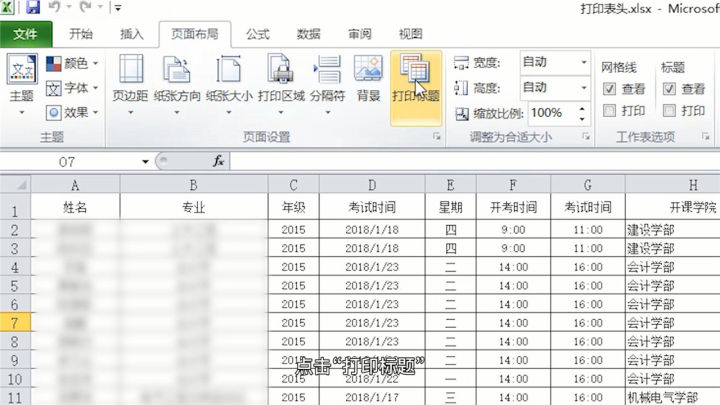Image resolution: width=720 pixels, height=405 pixels.
Task: Open the Name Box dropdown arrow
Action: coord(145,162)
